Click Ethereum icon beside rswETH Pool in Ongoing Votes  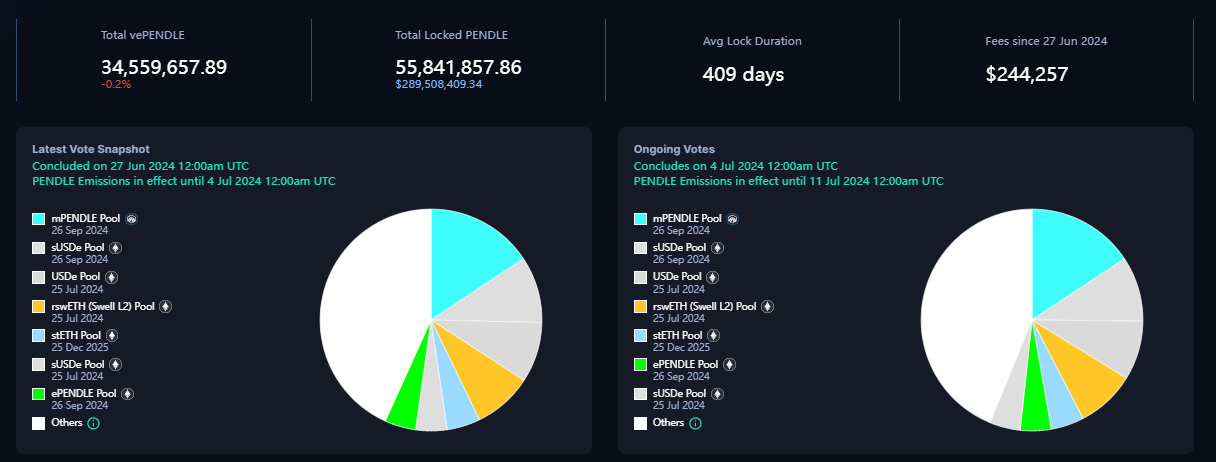click(768, 307)
